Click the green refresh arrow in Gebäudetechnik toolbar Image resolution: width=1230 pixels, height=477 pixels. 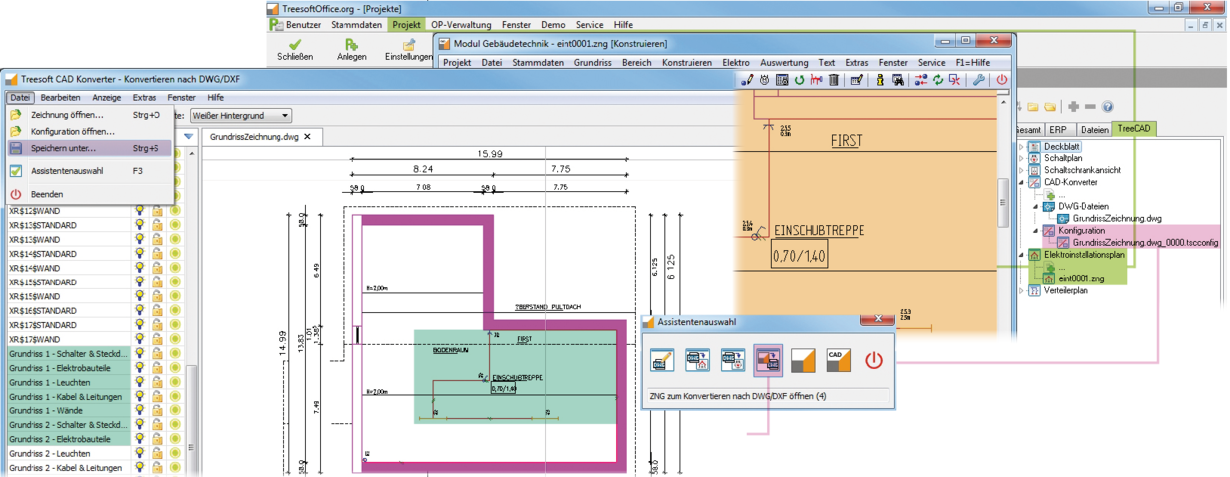800,80
